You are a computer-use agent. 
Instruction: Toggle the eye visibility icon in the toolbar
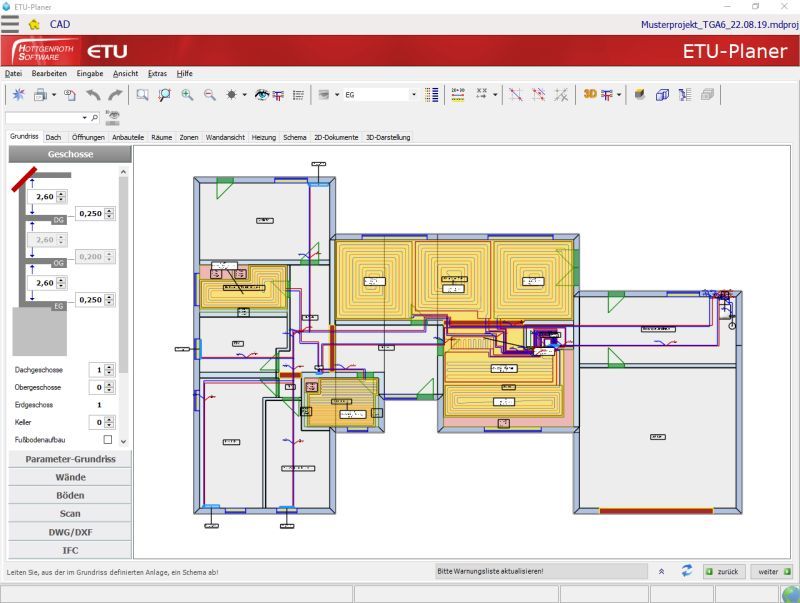click(262, 94)
